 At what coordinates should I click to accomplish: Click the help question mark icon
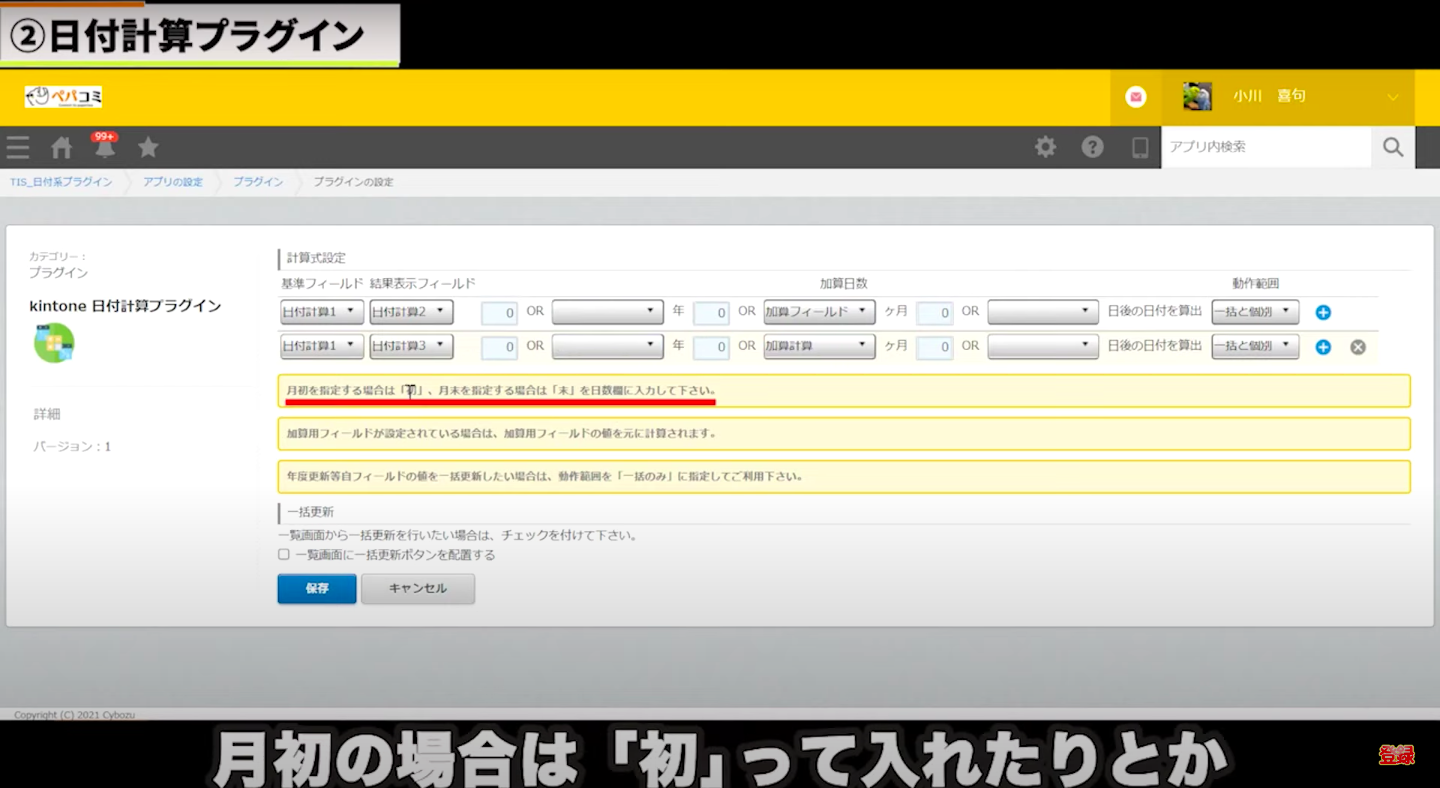coord(1092,148)
